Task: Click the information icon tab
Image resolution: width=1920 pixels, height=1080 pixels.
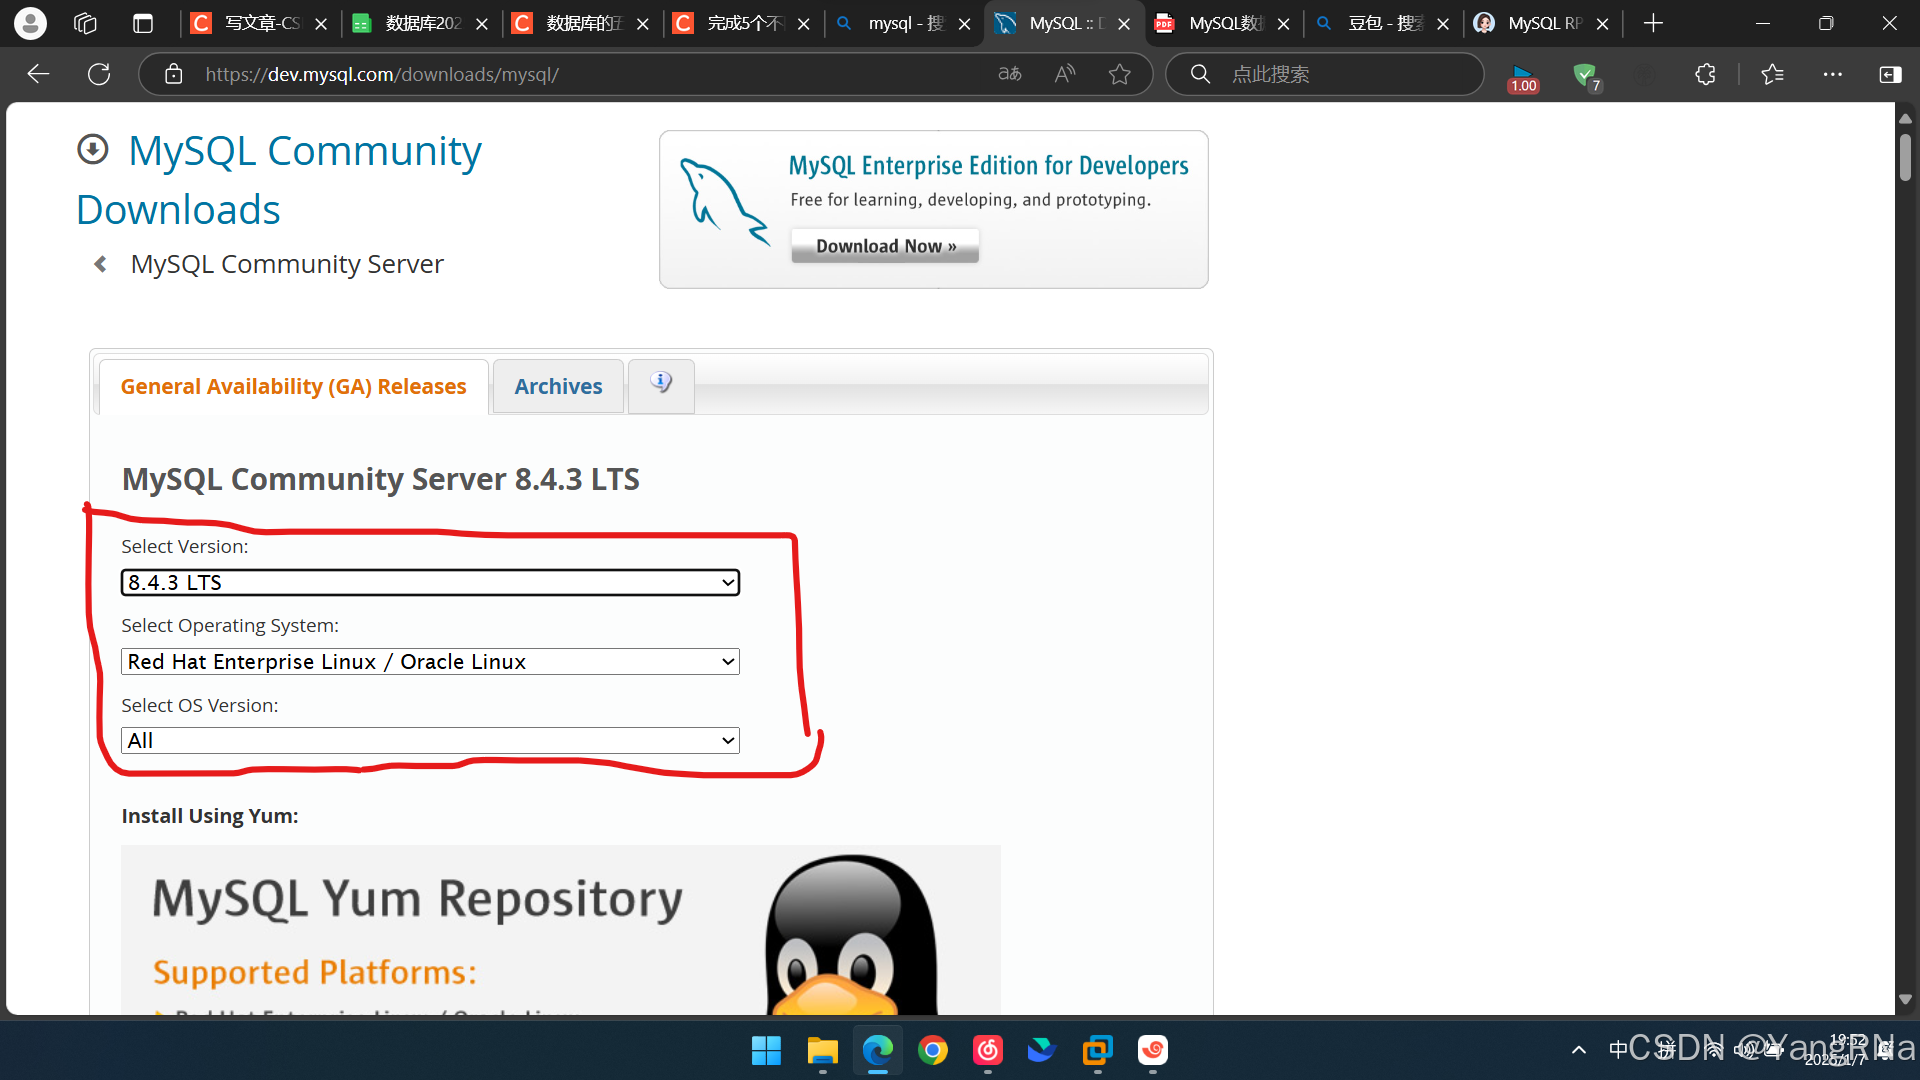Action: (x=661, y=384)
